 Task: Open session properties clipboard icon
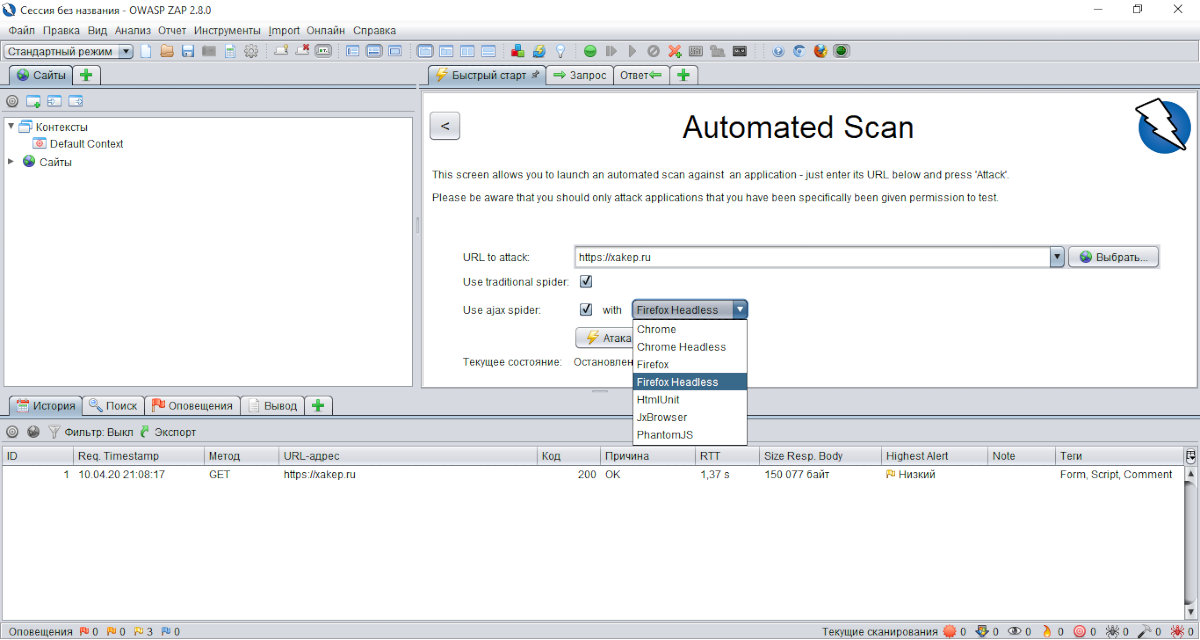(230, 51)
